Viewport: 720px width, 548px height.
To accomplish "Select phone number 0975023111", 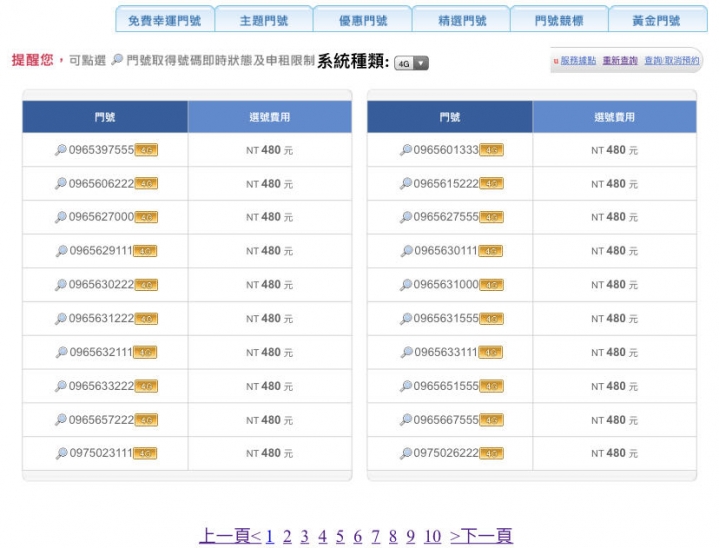I will point(101,453).
